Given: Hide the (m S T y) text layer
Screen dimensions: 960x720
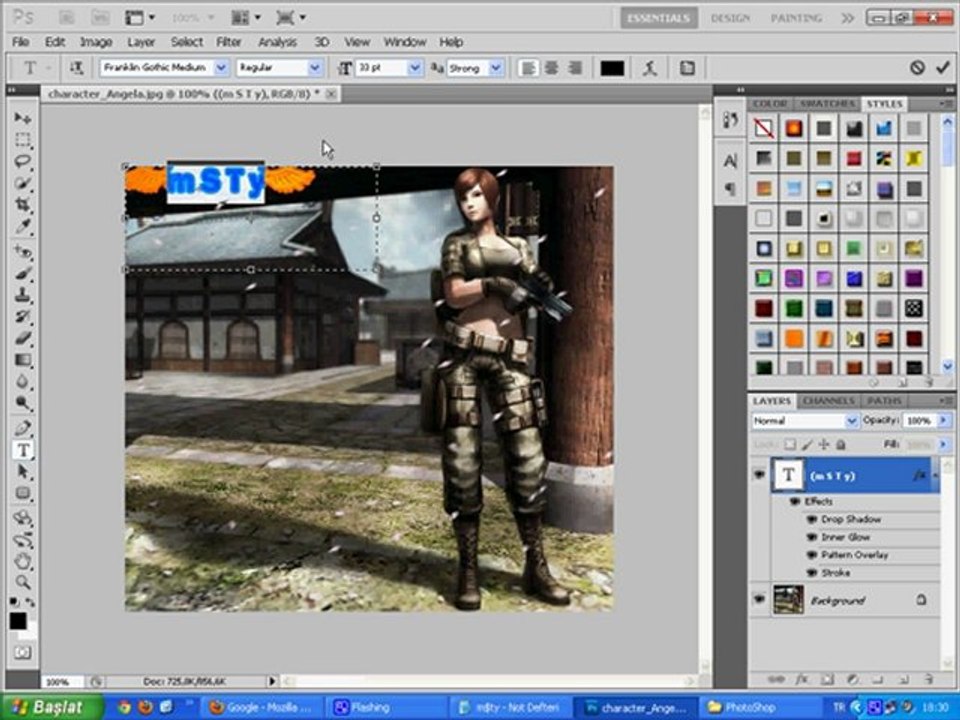Looking at the screenshot, I should (x=759, y=474).
